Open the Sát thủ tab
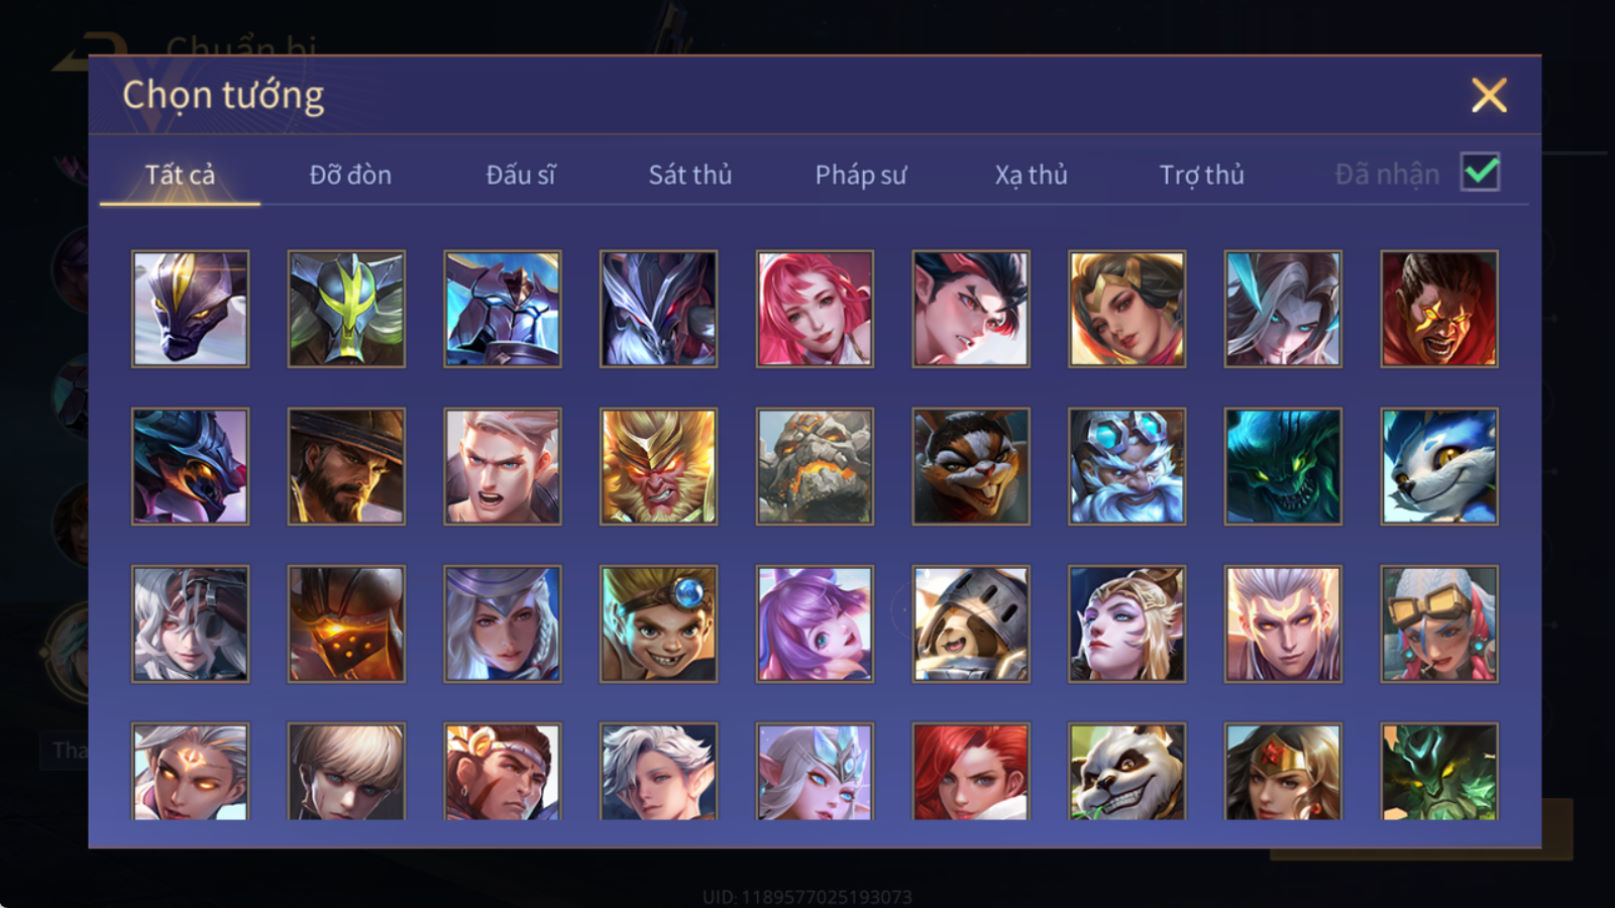Viewport: 1615px width, 908px height. [690, 175]
